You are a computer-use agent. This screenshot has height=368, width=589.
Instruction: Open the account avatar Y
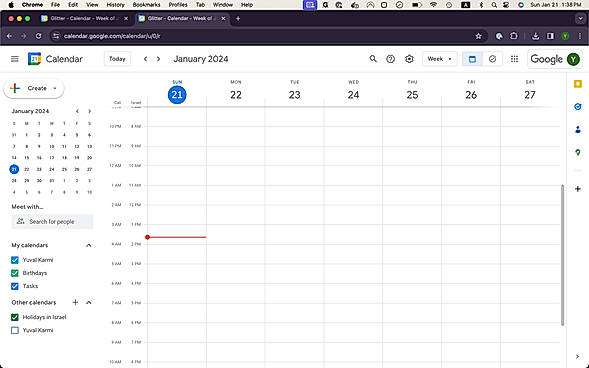click(x=573, y=59)
